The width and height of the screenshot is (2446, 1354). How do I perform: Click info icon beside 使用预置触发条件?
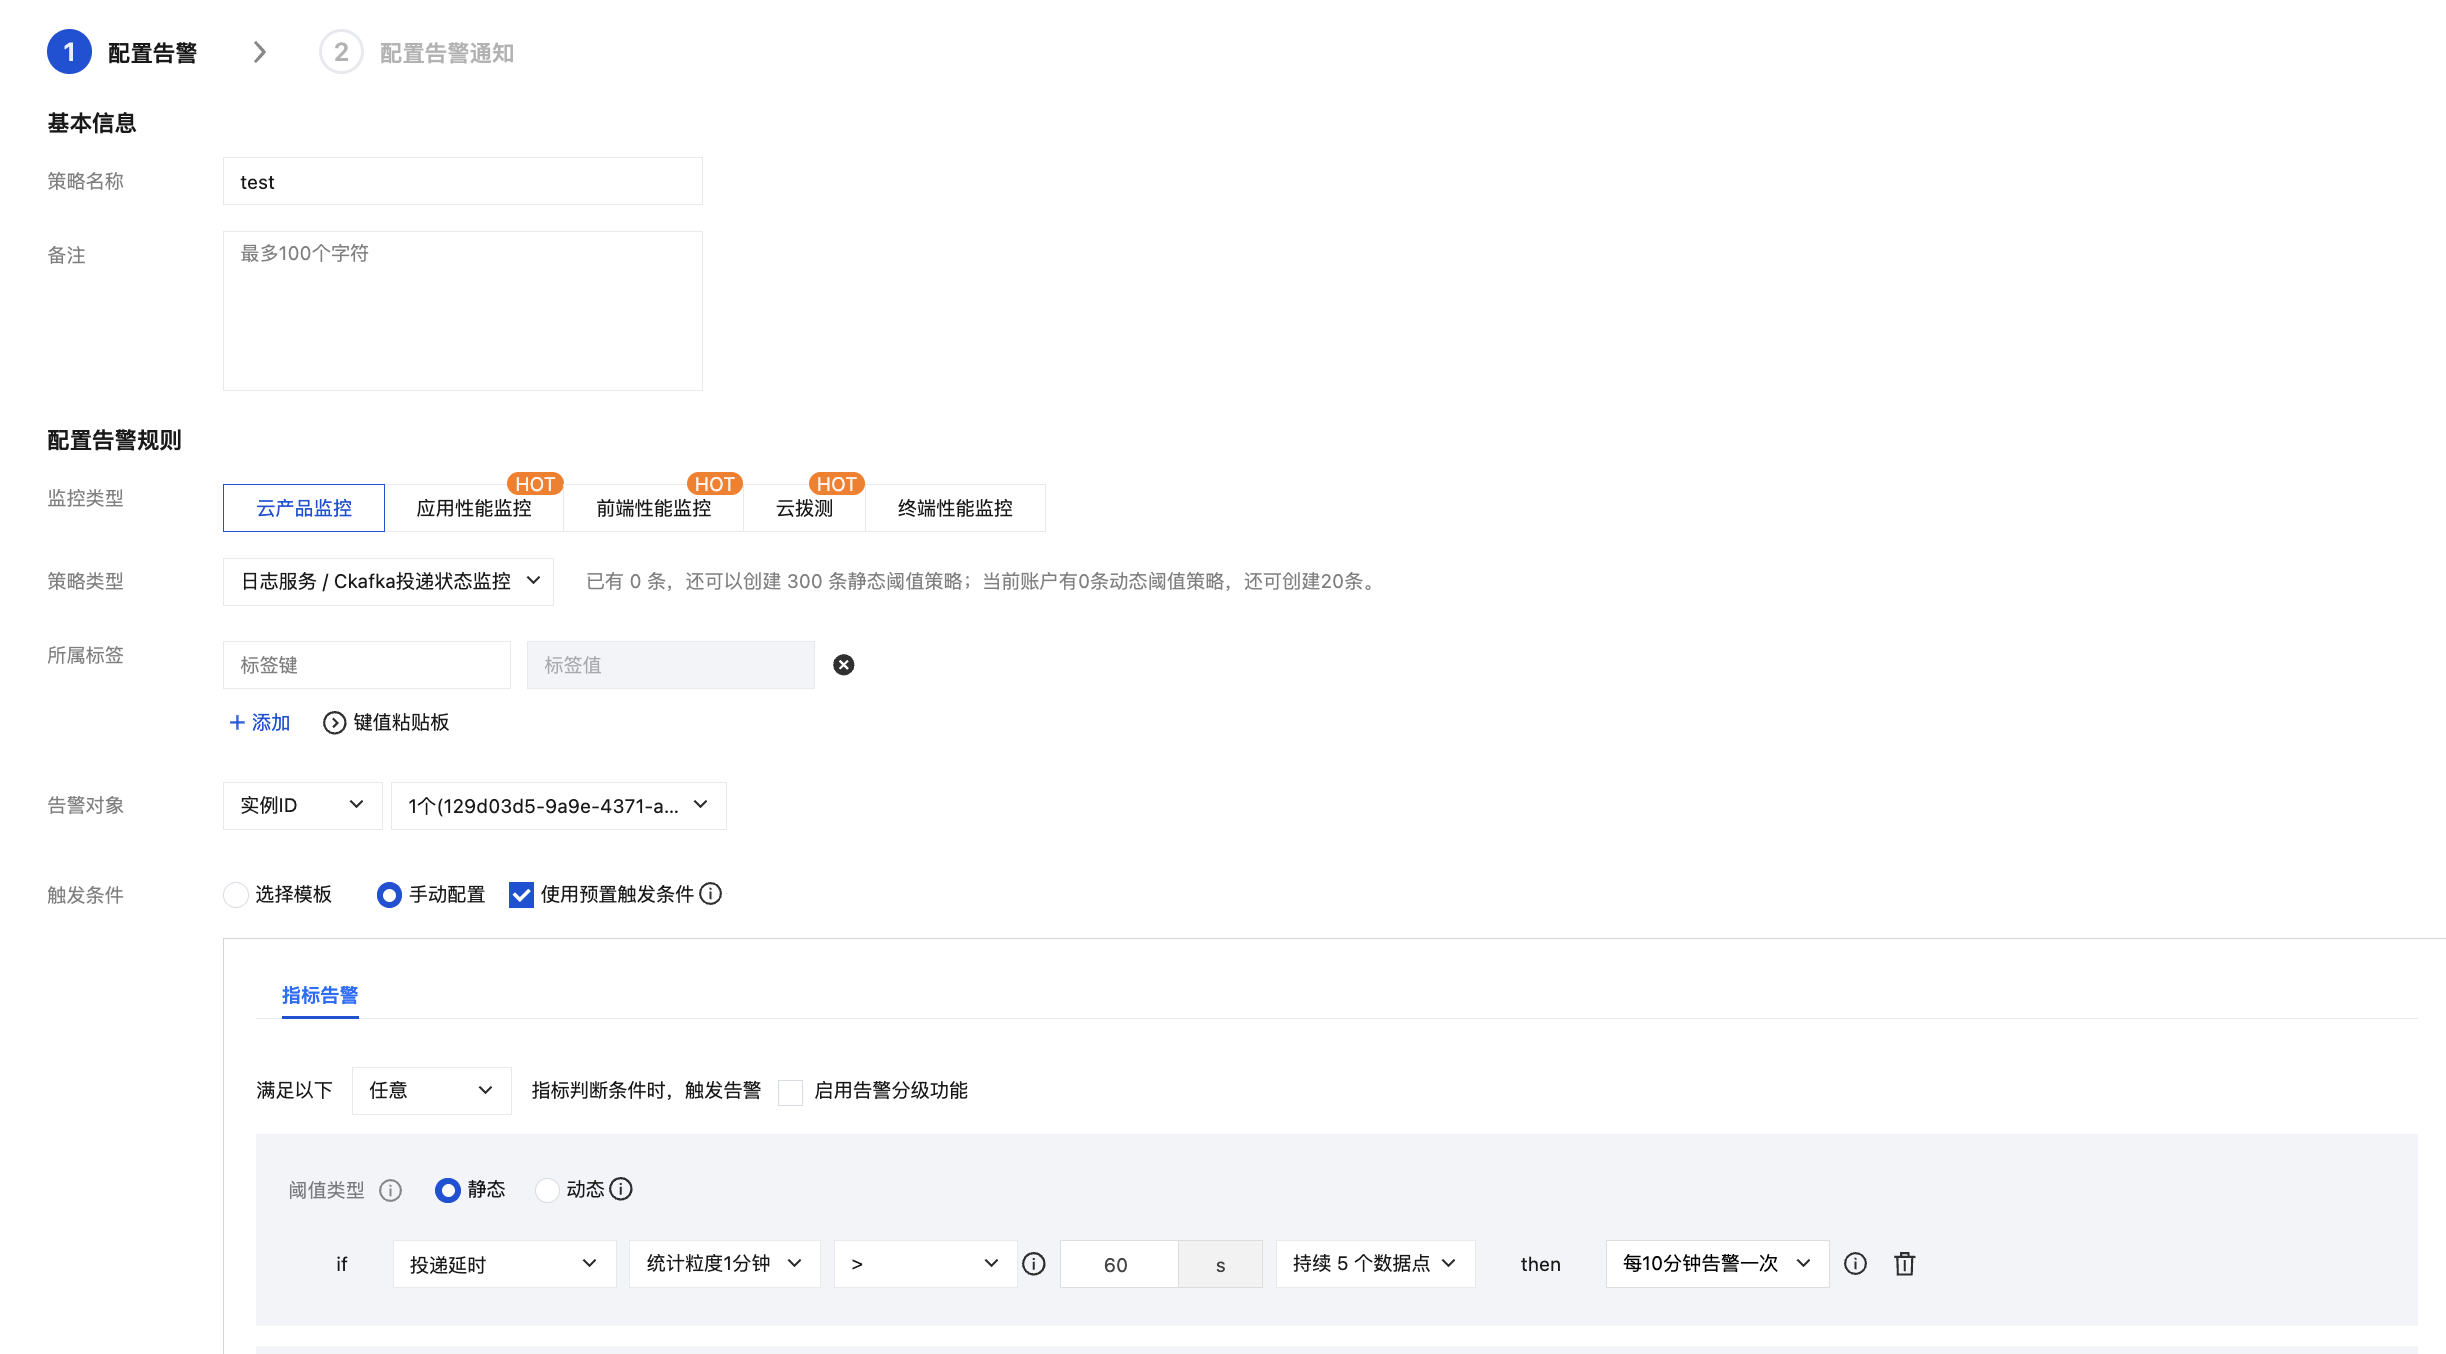point(710,894)
